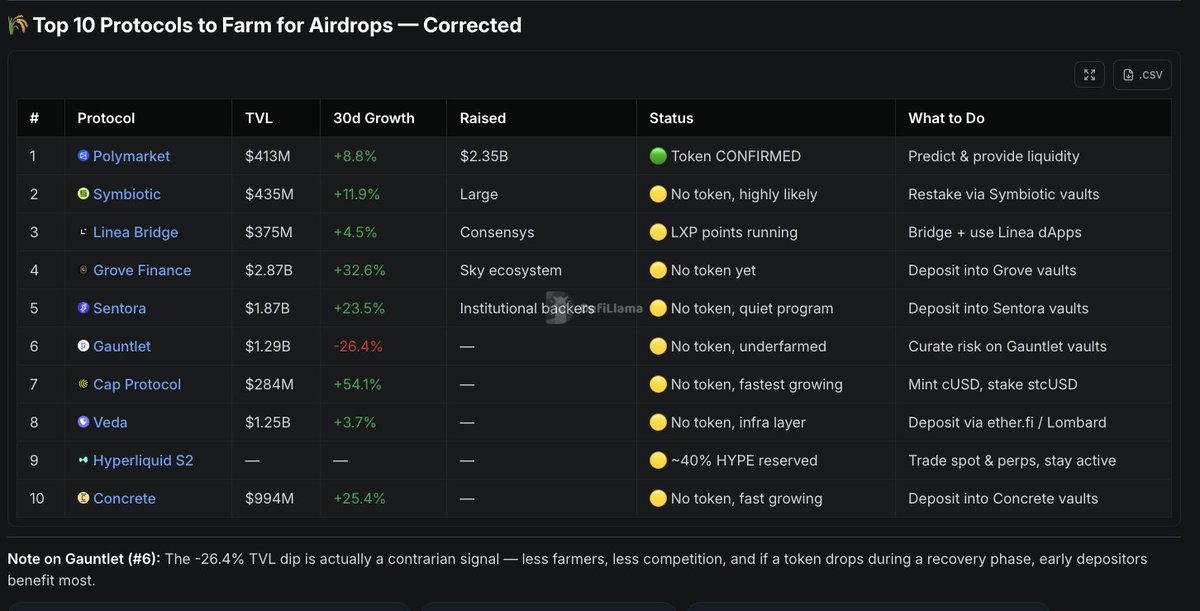1200x611 pixels.
Task: Open the Polymarket protocol link
Action: (x=131, y=156)
